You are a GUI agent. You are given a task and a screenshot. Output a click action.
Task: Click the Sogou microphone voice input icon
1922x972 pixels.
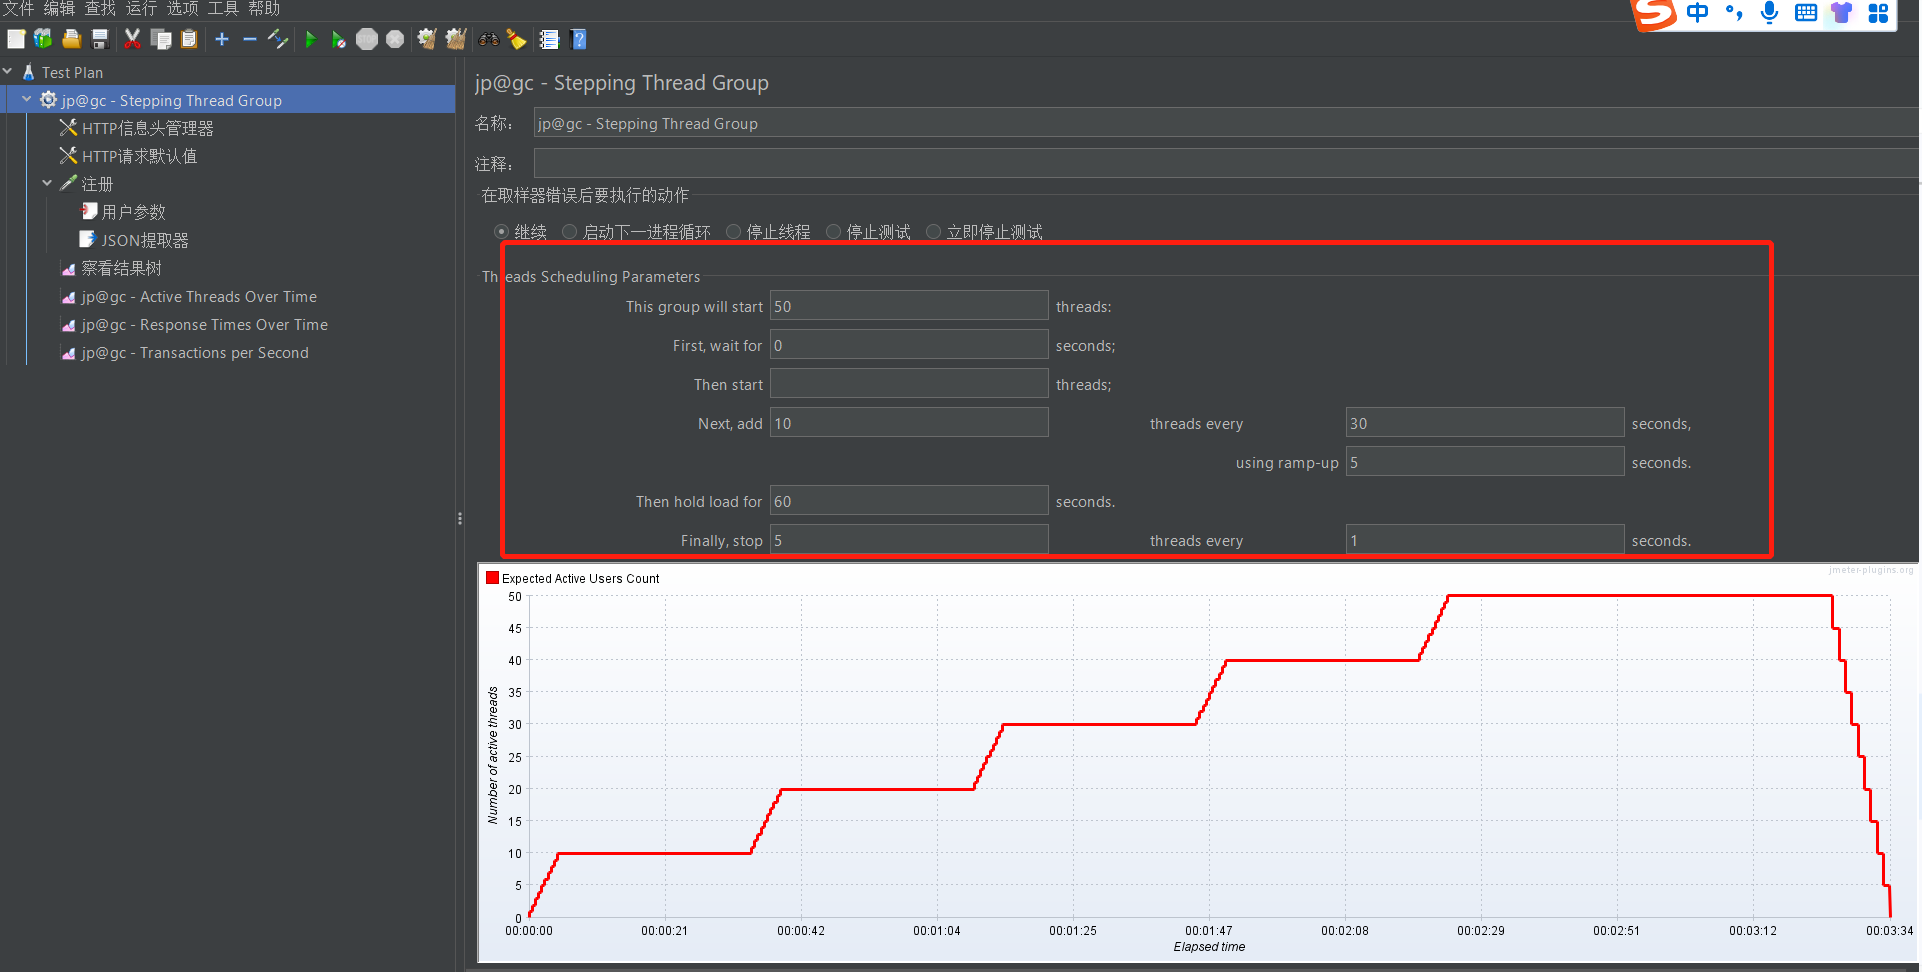click(x=1769, y=13)
